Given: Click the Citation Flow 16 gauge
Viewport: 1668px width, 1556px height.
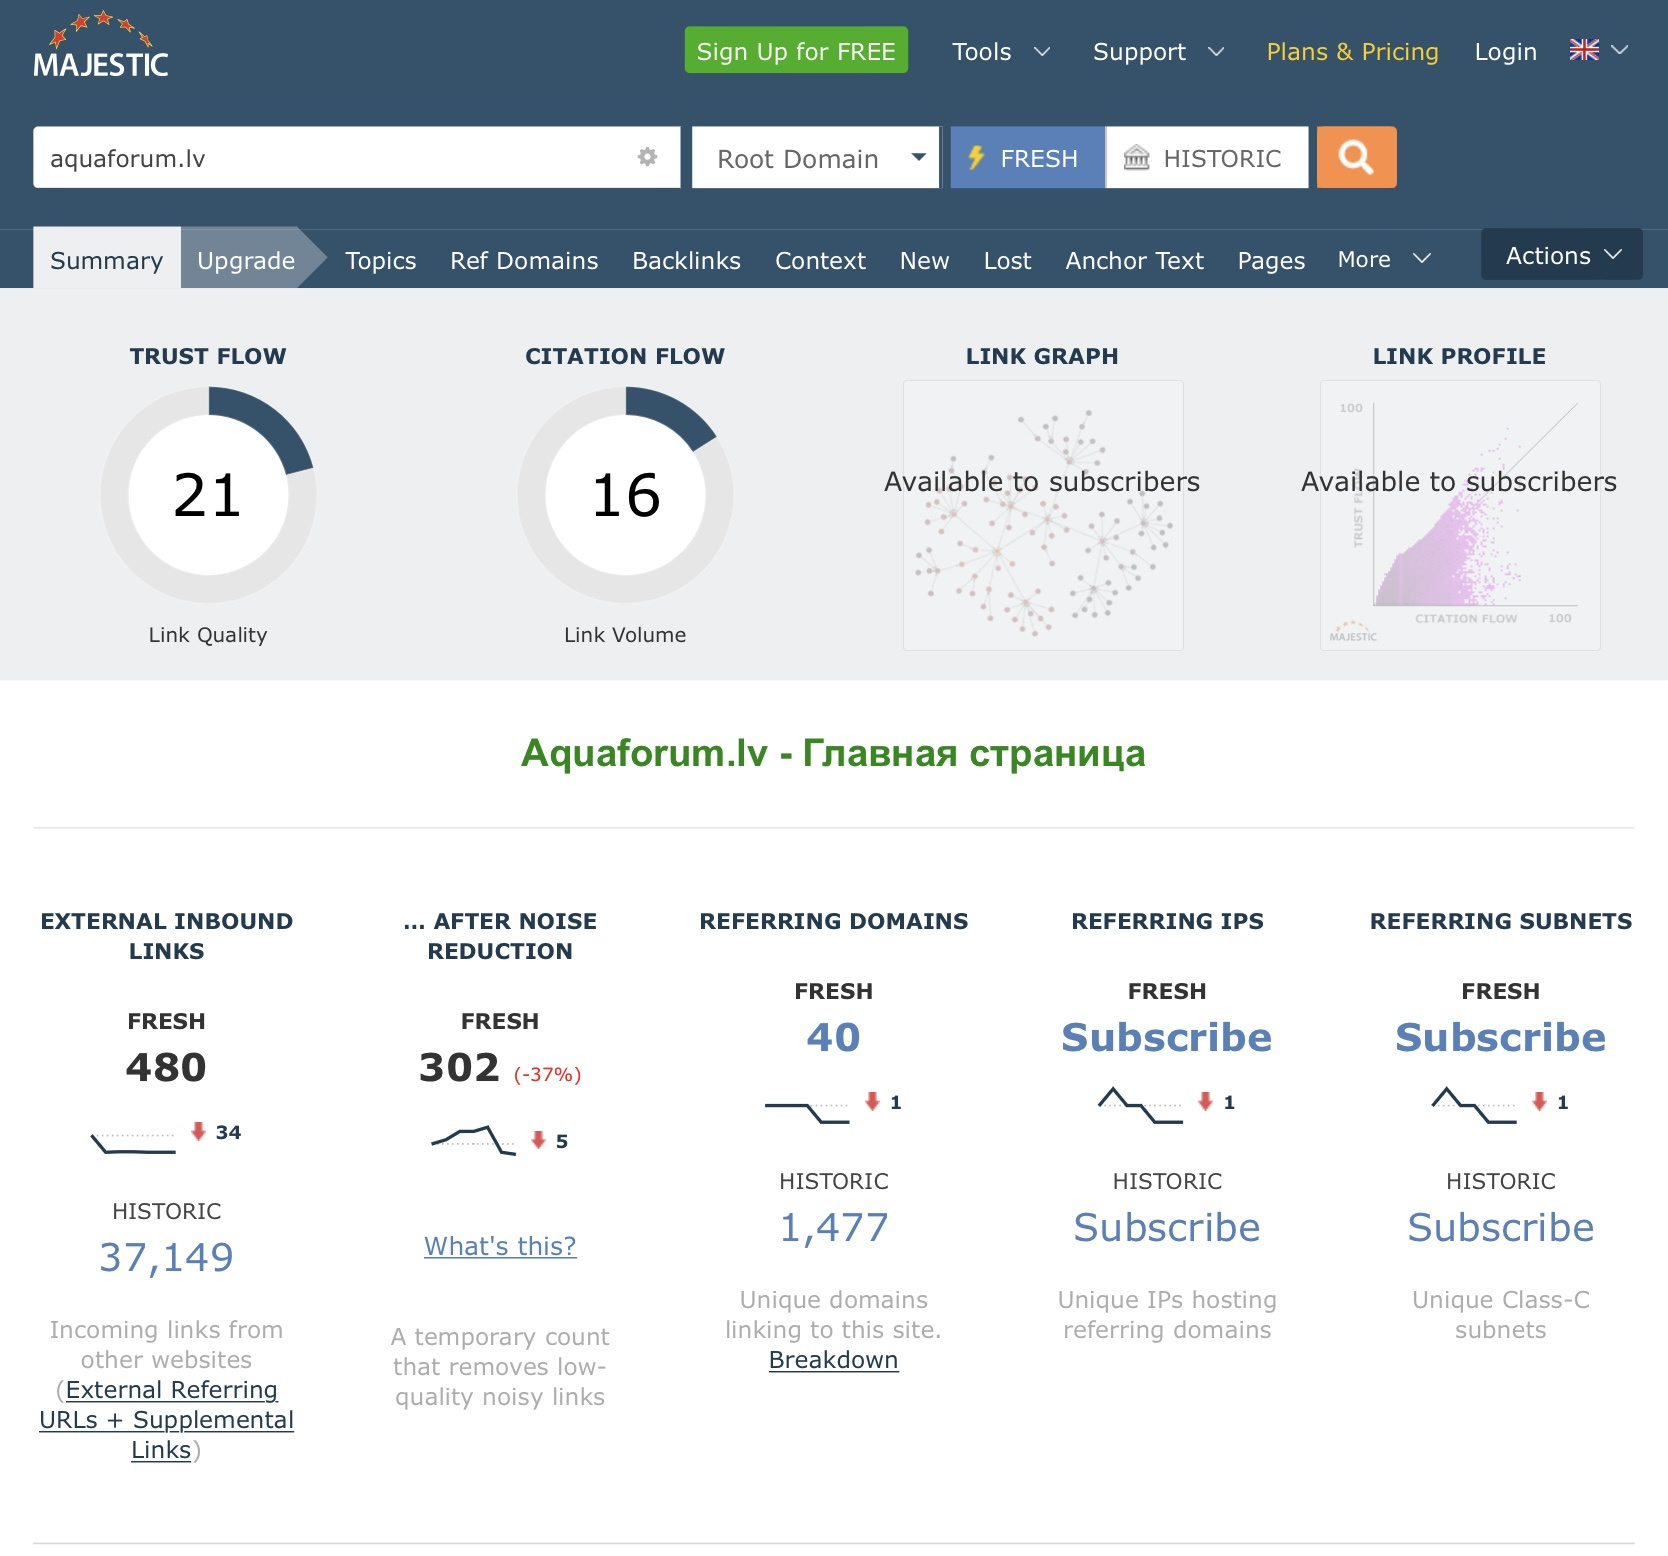Looking at the screenshot, I should click(x=625, y=495).
